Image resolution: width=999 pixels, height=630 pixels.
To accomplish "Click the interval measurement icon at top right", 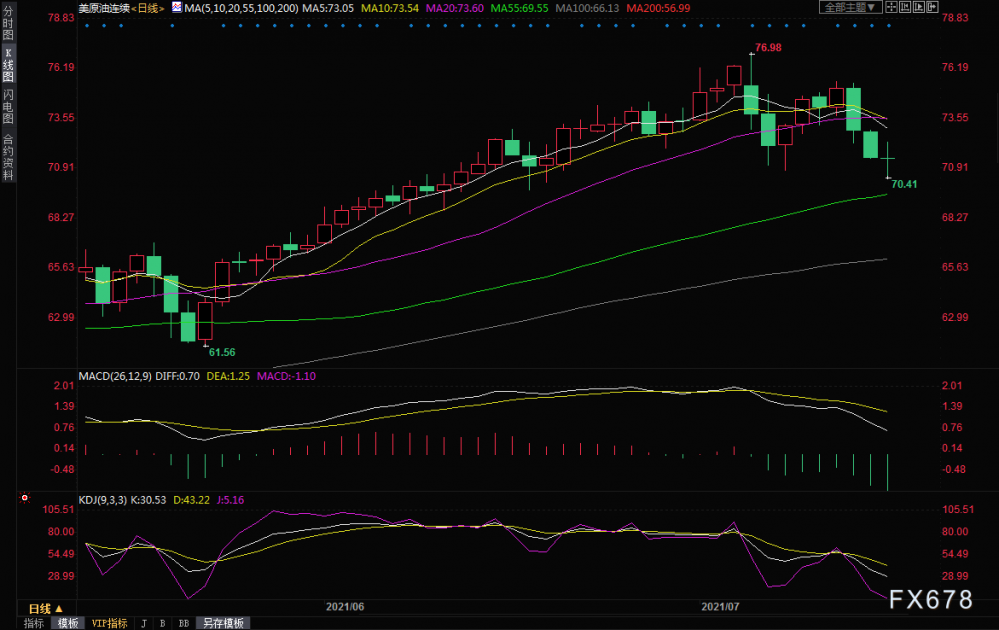I will pos(905,7).
